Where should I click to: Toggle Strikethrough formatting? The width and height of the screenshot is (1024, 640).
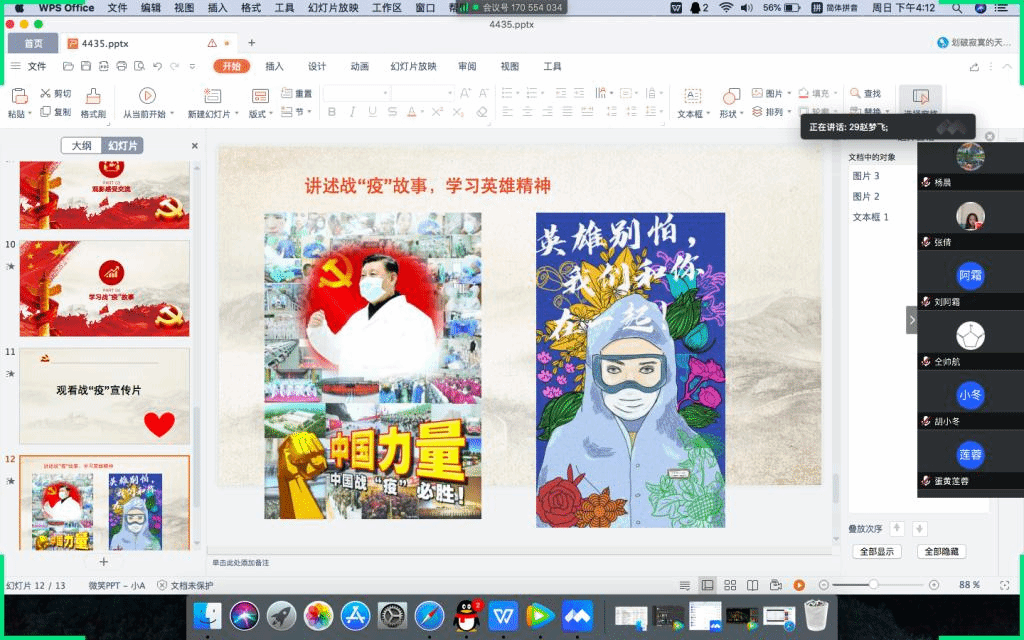click(392, 112)
